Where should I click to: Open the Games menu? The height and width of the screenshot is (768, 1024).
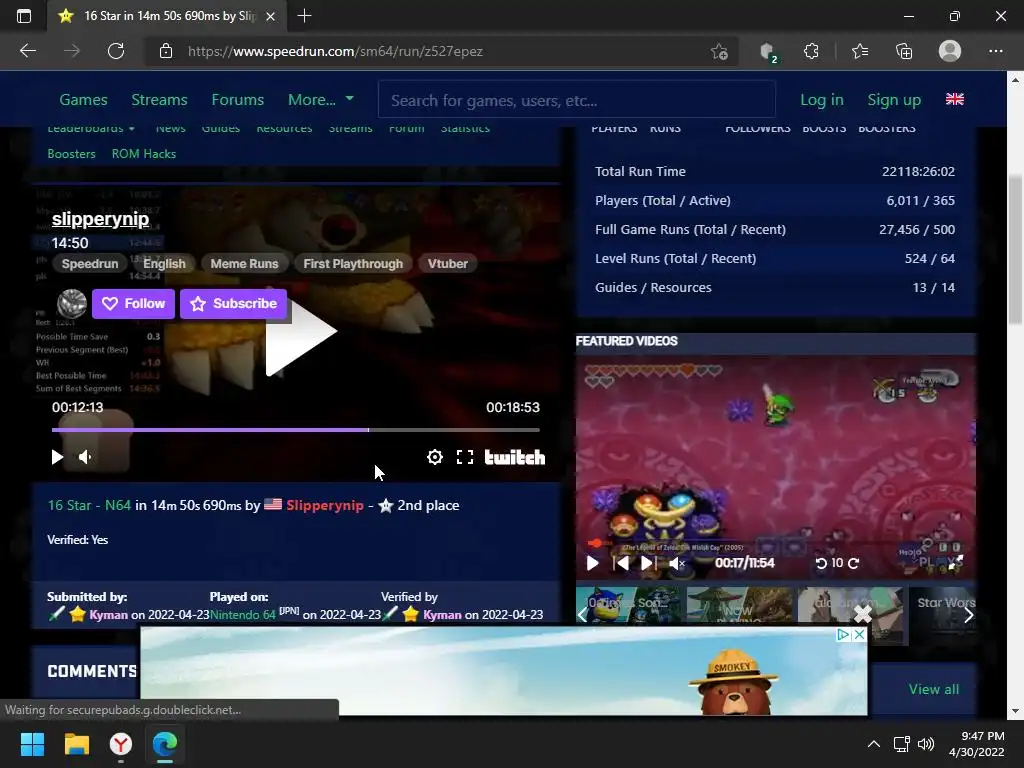[x=84, y=100]
